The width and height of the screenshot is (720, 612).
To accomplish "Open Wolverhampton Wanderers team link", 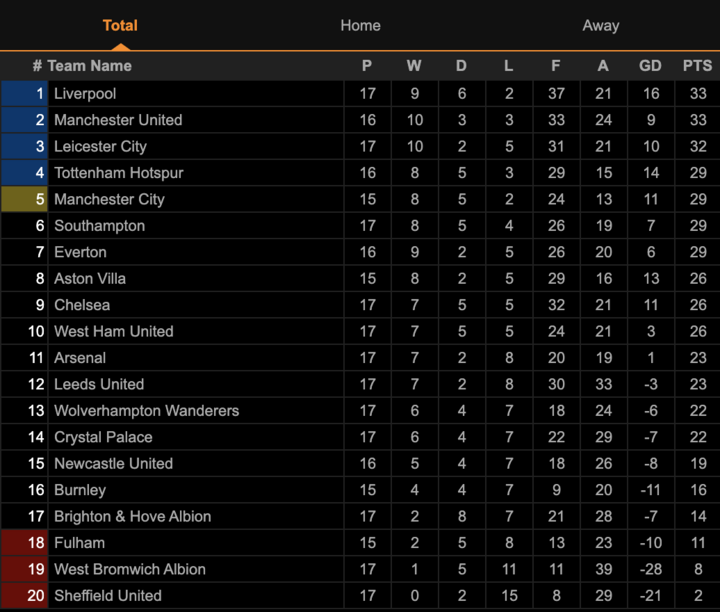I will click(x=146, y=411).
